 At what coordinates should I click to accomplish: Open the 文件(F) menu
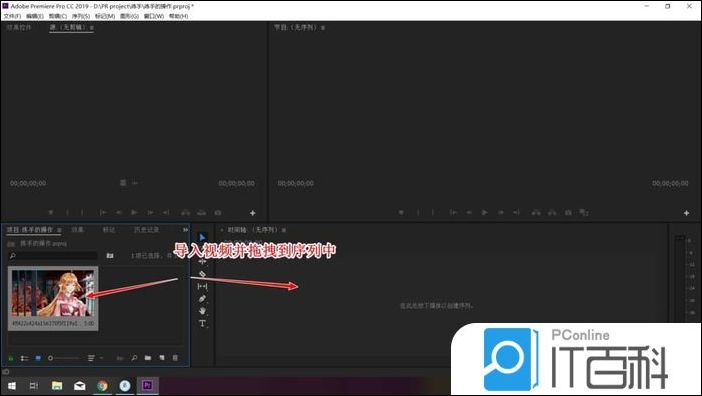pyautogui.click(x=12, y=16)
